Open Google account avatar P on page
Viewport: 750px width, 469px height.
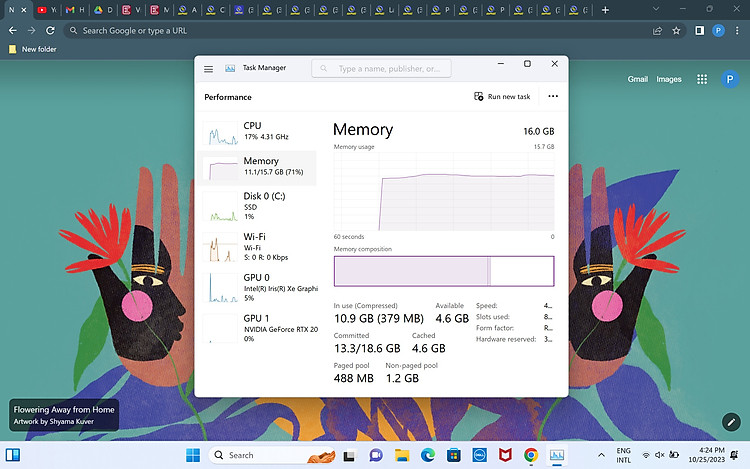click(730, 79)
